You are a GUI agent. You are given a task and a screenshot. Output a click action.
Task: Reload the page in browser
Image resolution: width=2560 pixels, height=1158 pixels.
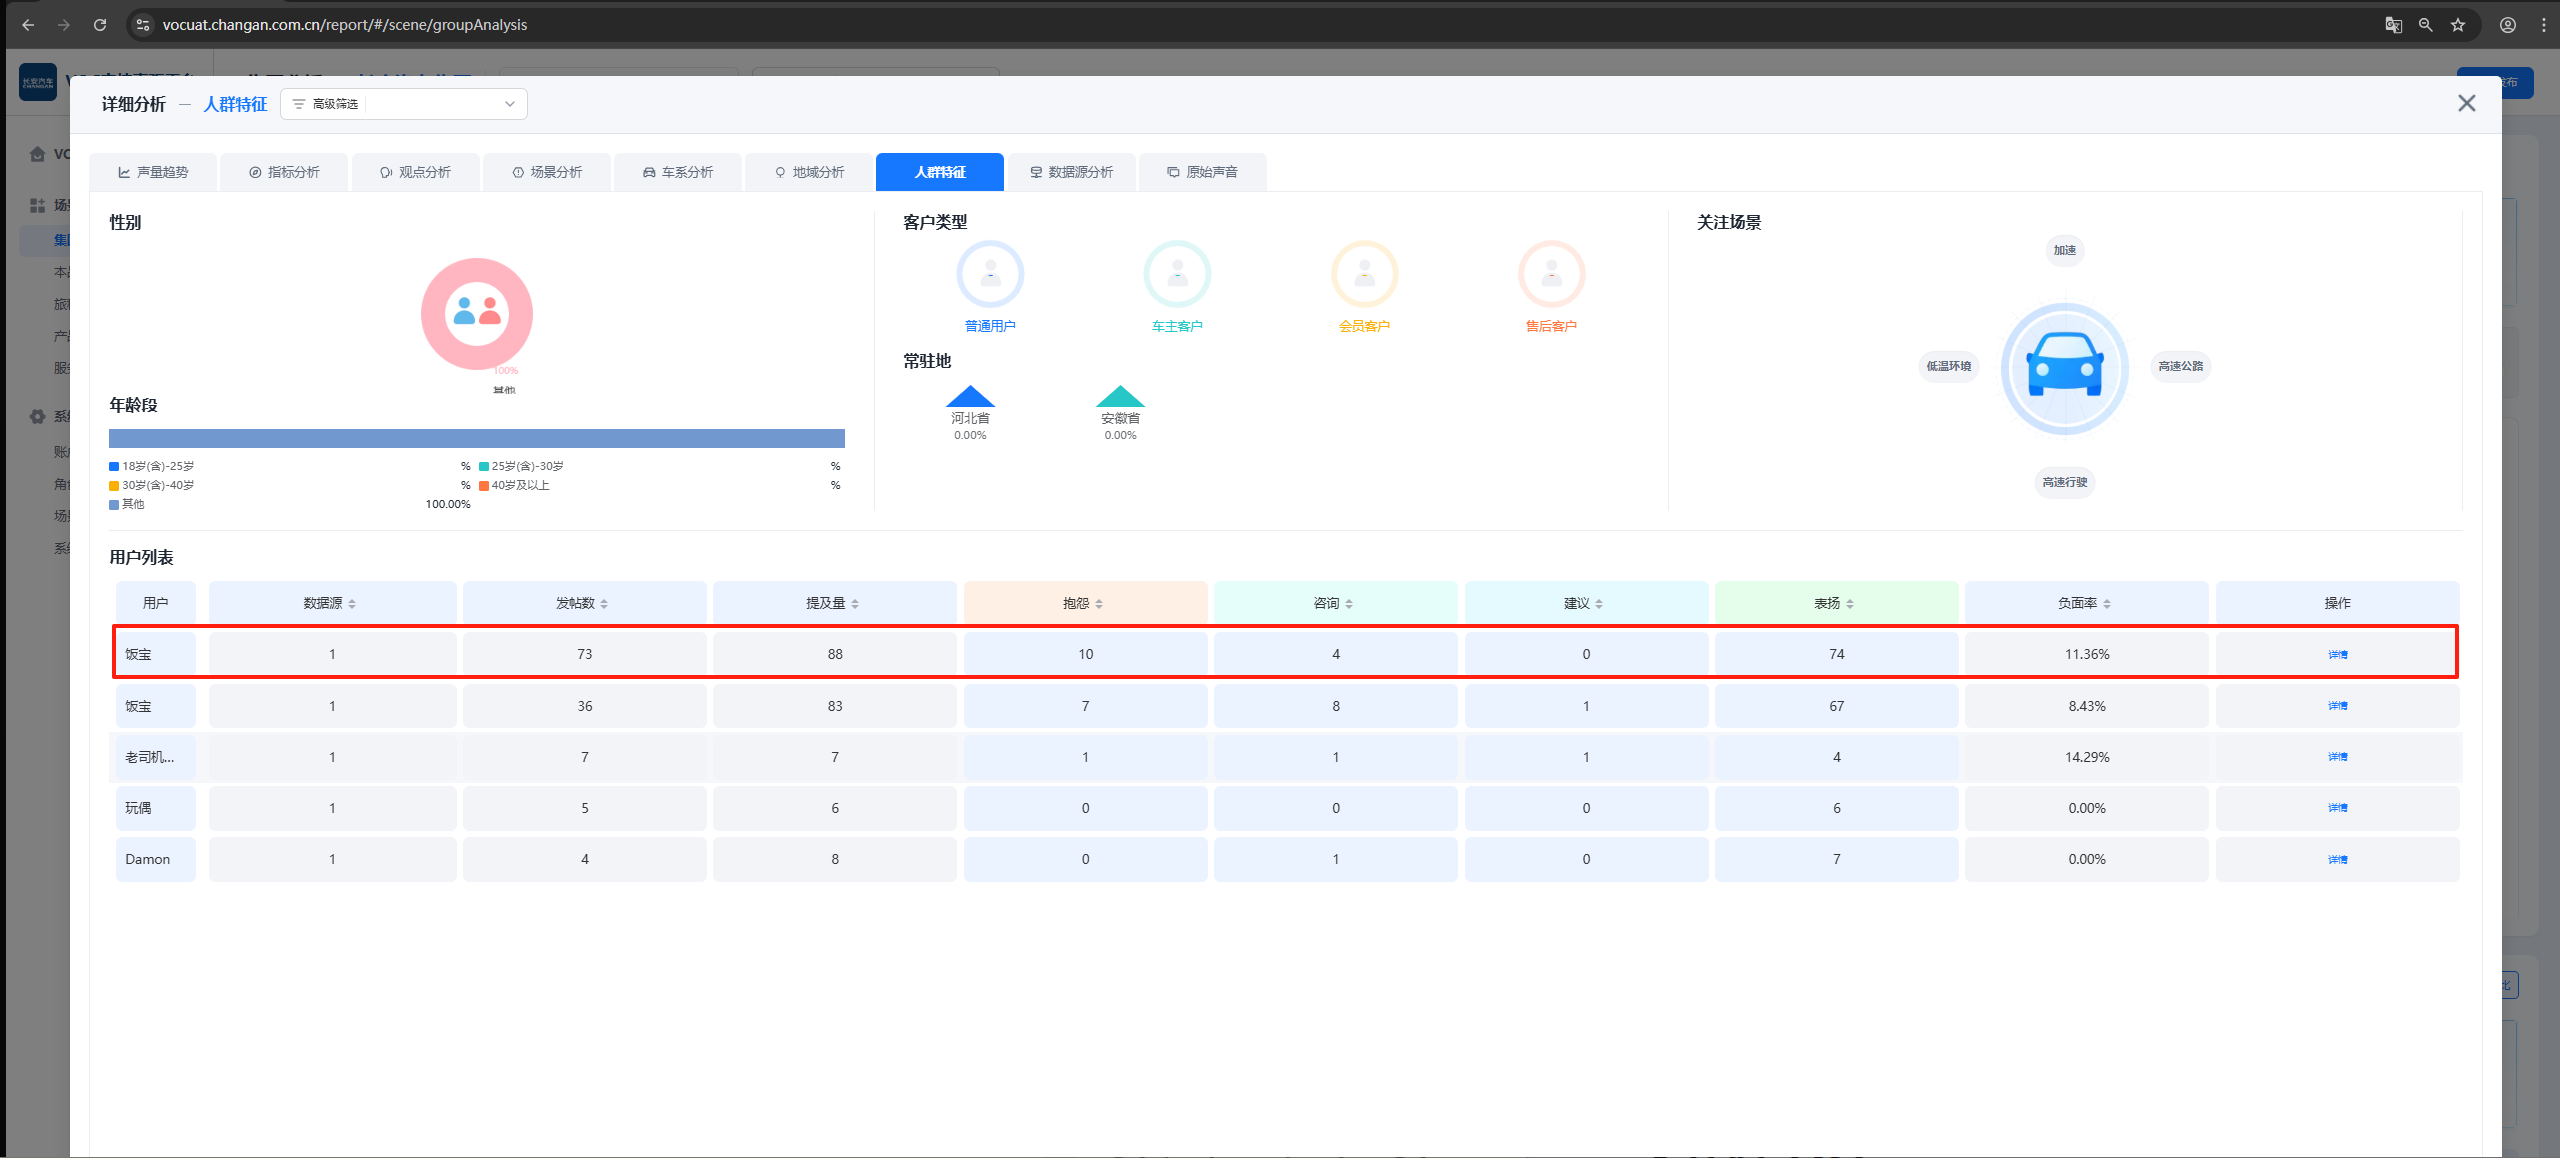[100, 25]
